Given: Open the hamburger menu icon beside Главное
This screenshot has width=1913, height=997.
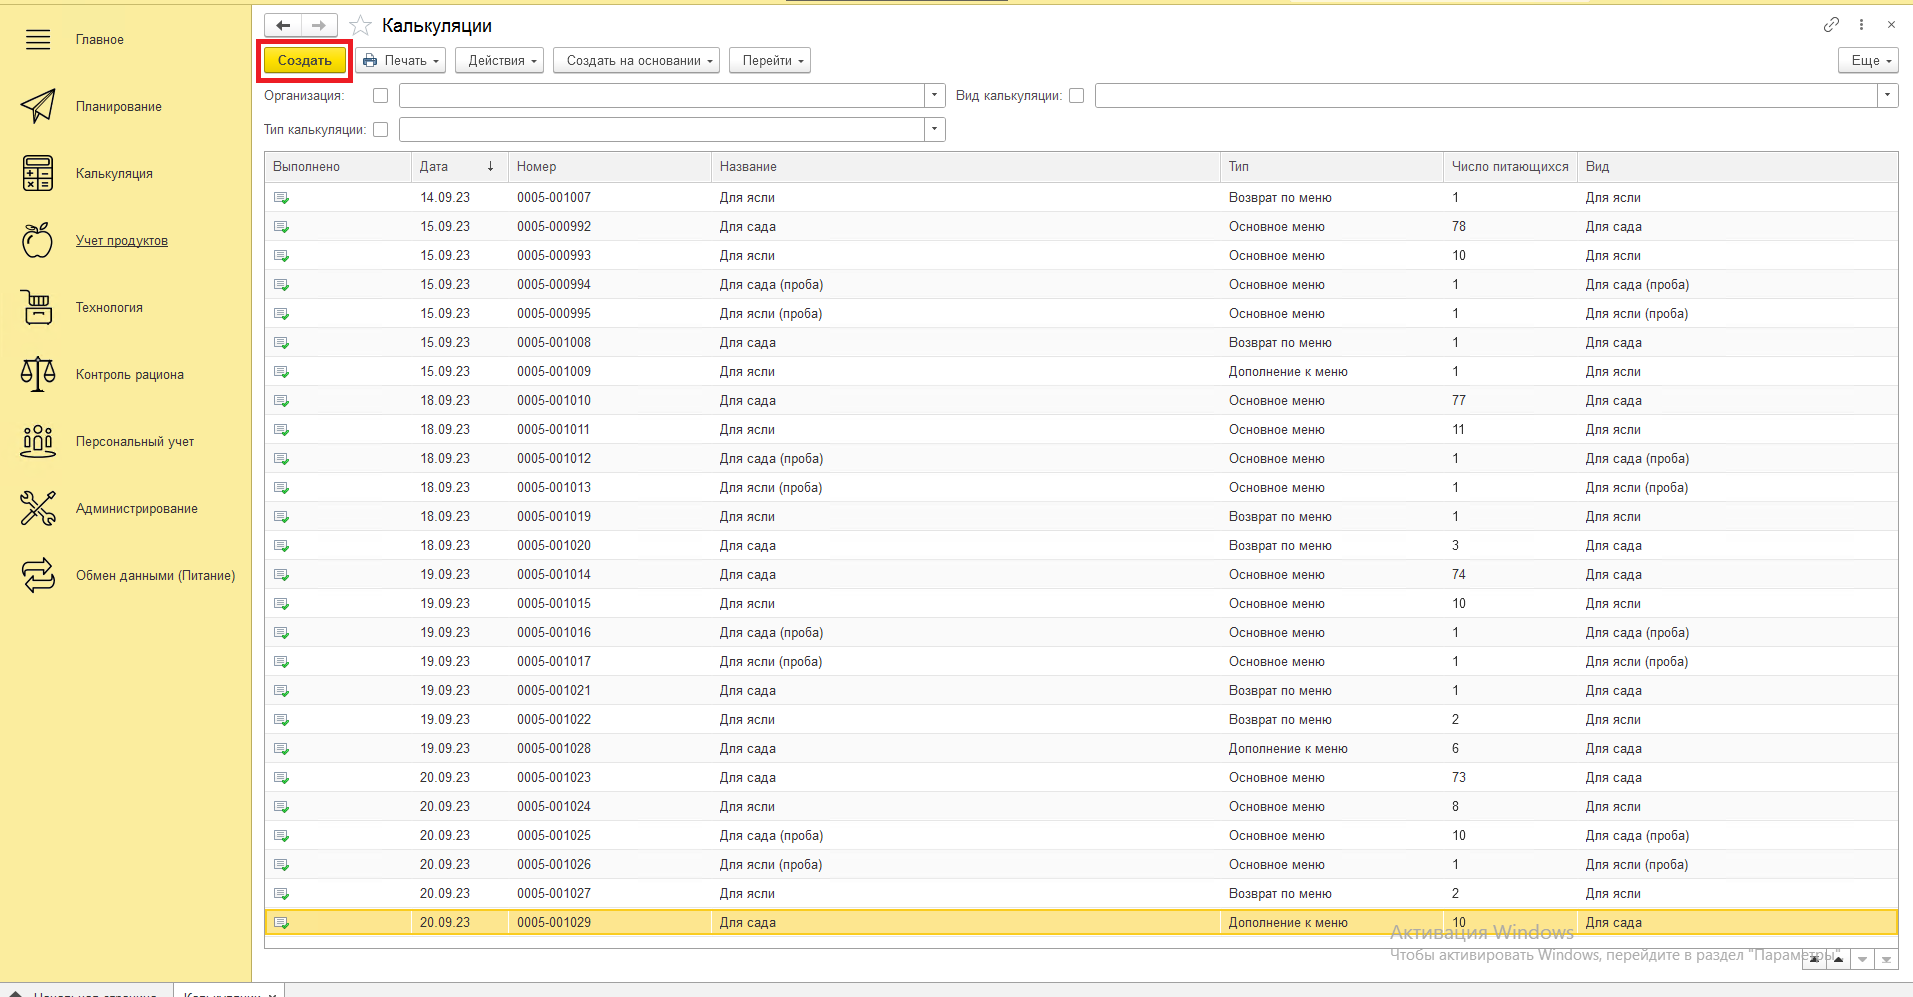Looking at the screenshot, I should pyautogui.click(x=38, y=40).
